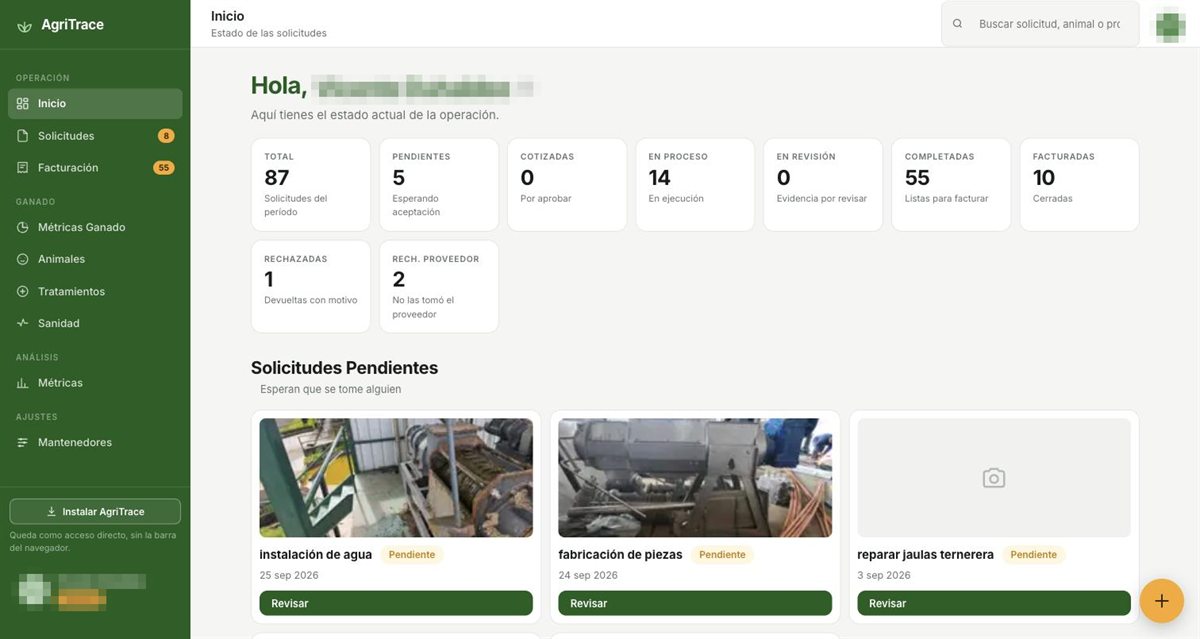
Task: Click the Rechazadas 1 stat card
Action: point(311,287)
